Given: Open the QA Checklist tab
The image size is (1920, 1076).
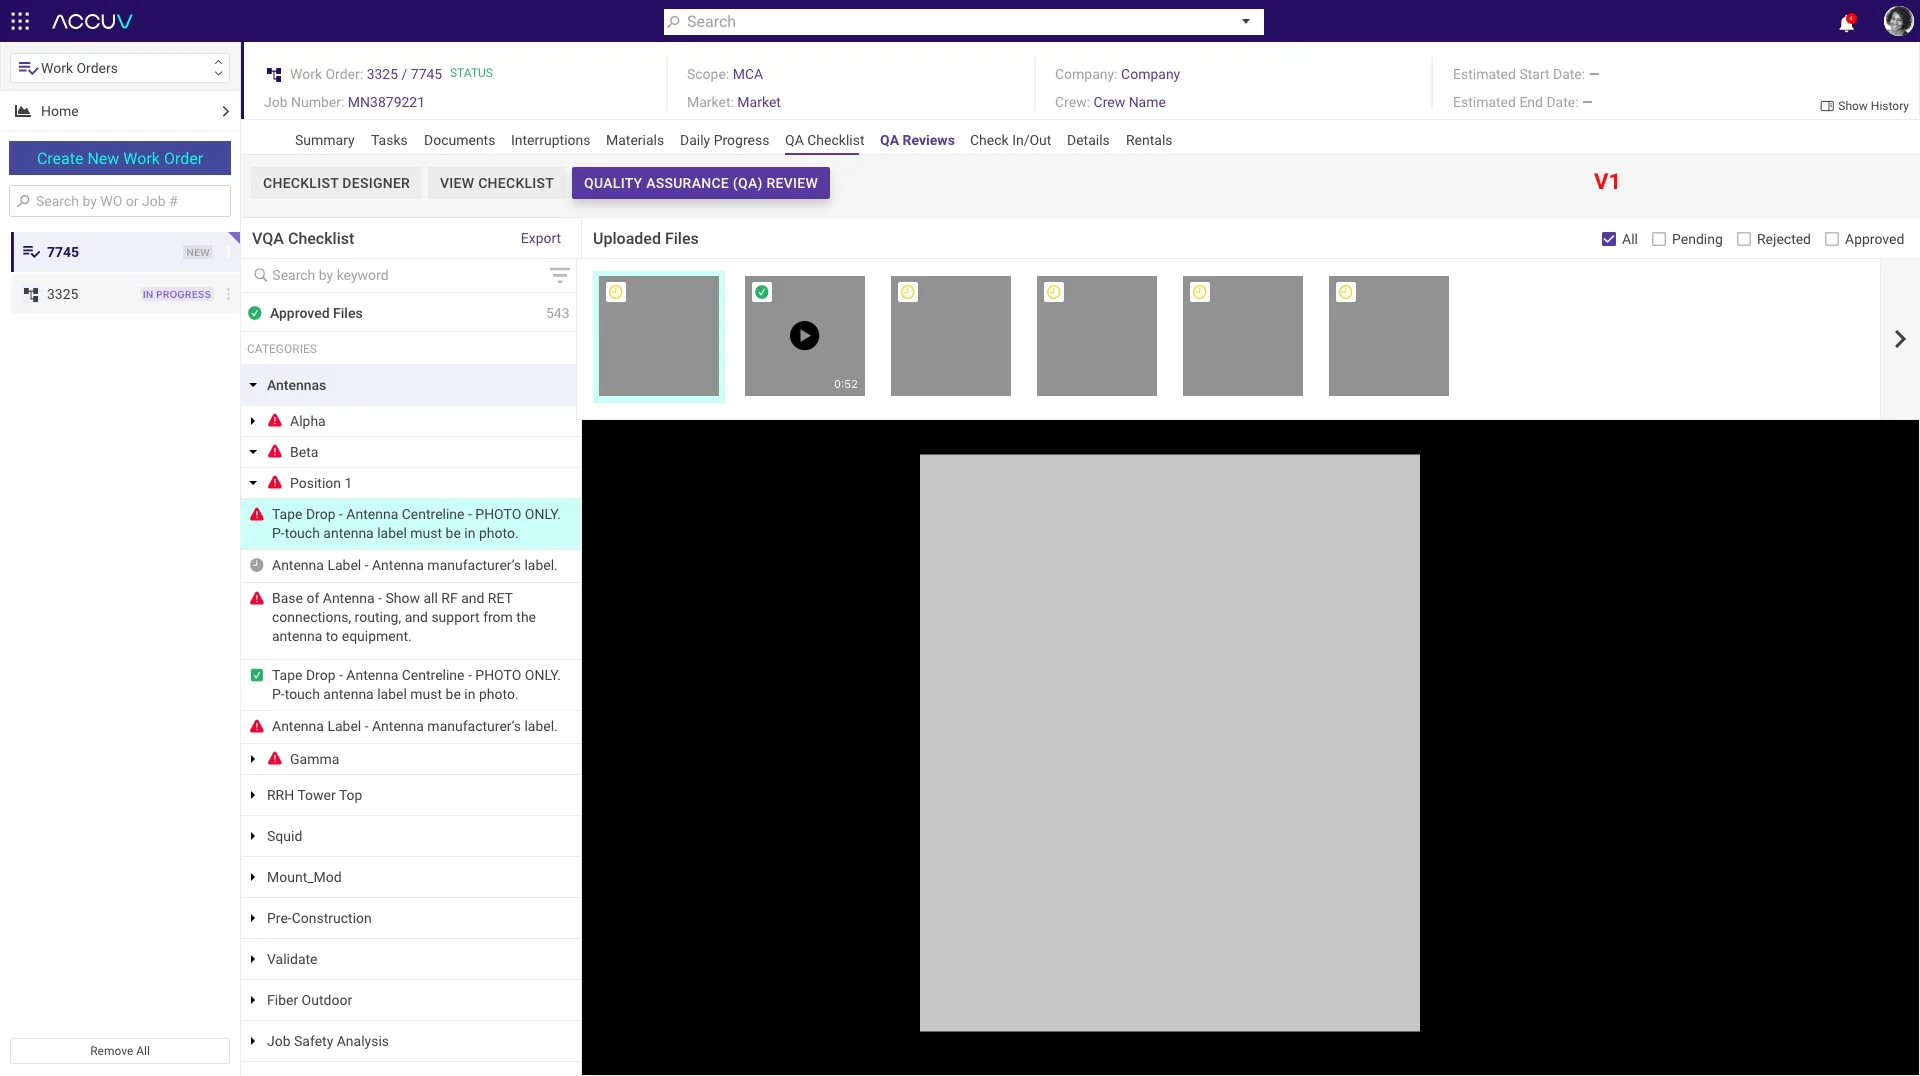Looking at the screenshot, I should click(x=824, y=140).
